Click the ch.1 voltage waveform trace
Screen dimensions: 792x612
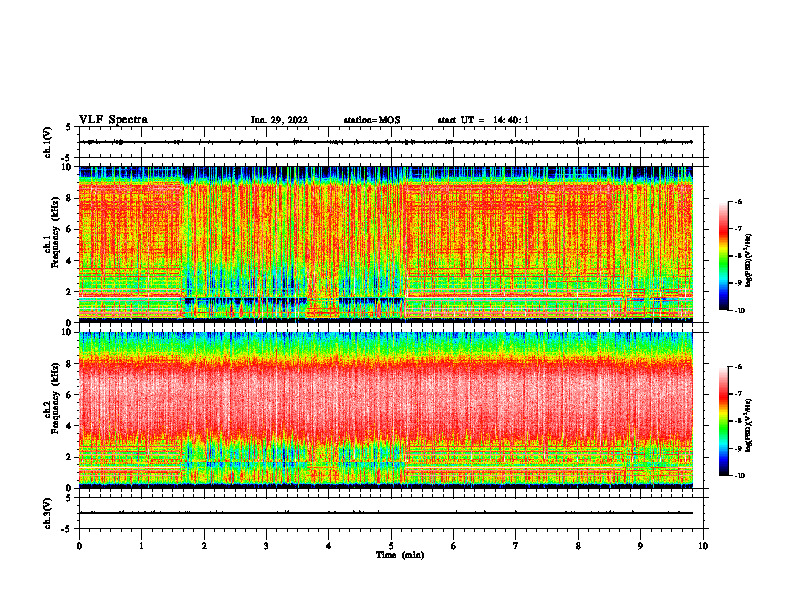point(386,142)
